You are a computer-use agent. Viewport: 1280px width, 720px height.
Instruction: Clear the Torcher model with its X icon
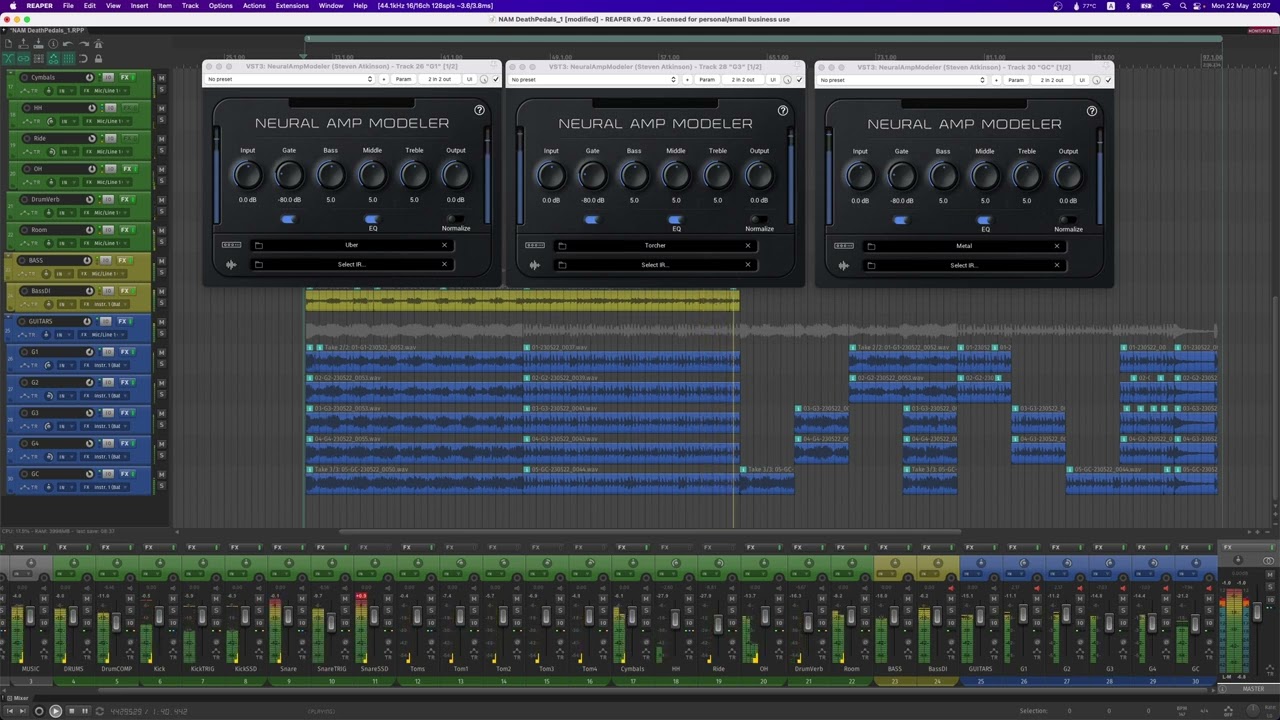pyautogui.click(x=748, y=245)
